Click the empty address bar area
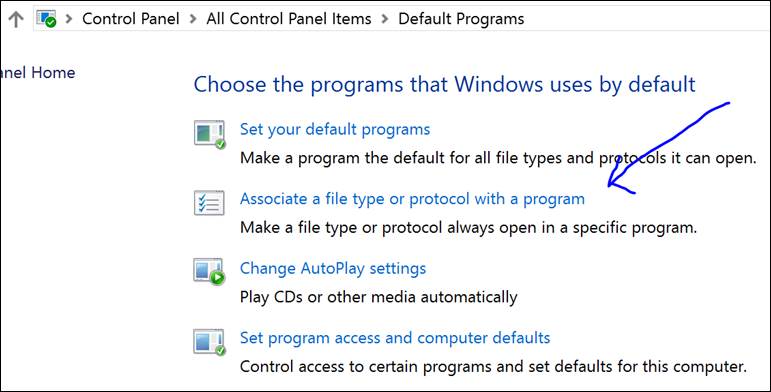771x392 pixels. pyautogui.click(x=647, y=19)
